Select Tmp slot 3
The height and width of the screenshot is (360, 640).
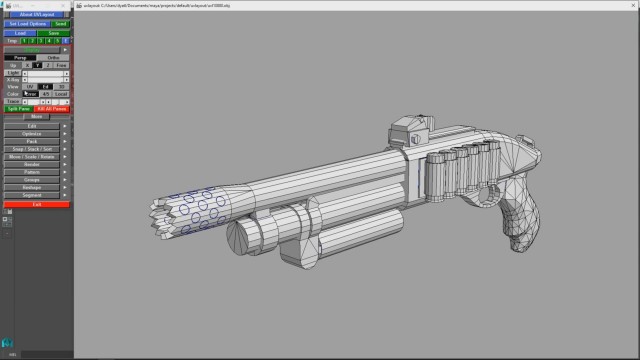pos(40,41)
